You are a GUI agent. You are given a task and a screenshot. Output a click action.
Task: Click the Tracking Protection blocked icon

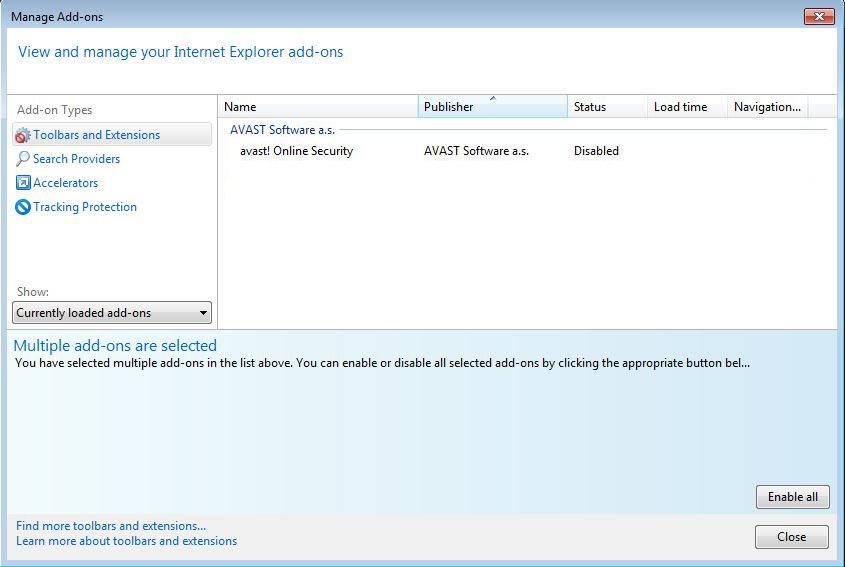(23, 207)
